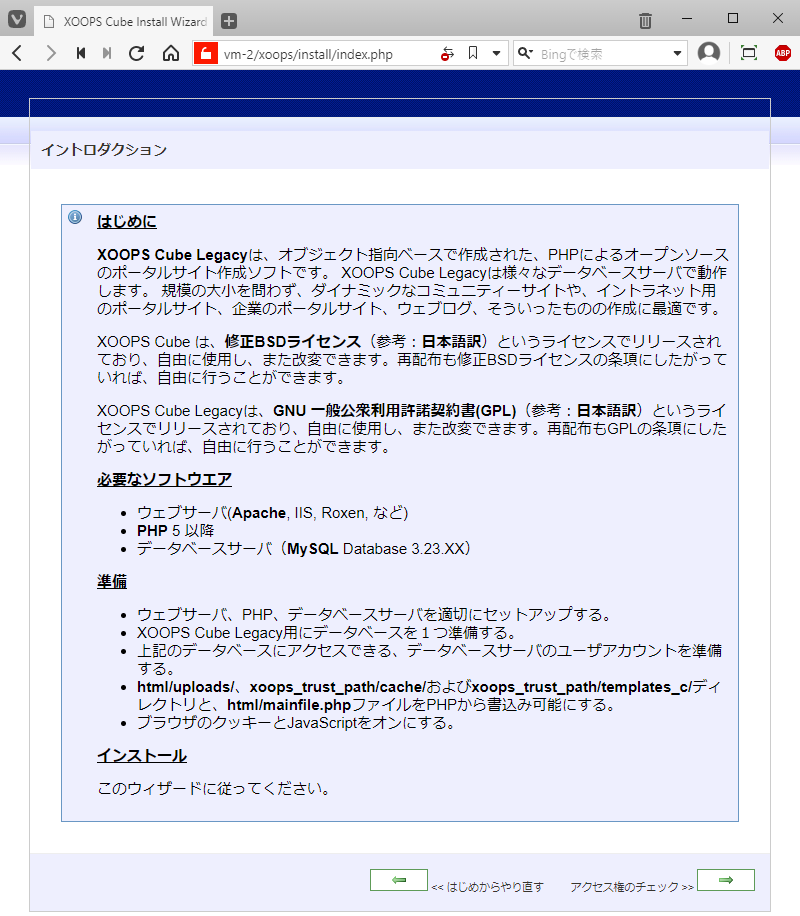
Task: Click the blocked content icon in address bar
Action: click(x=447, y=54)
